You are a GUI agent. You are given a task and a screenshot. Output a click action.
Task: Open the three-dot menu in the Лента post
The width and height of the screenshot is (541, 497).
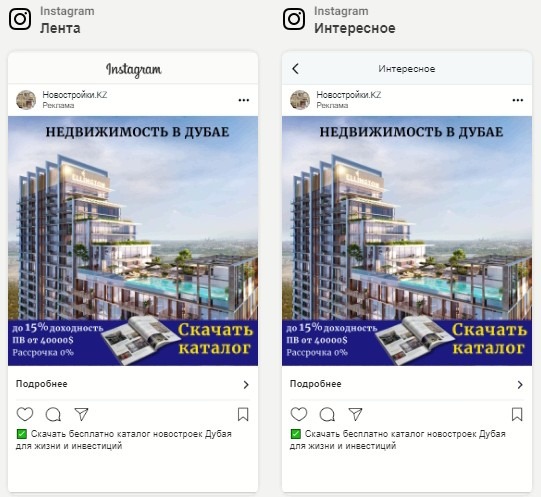[x=244, y=100]
